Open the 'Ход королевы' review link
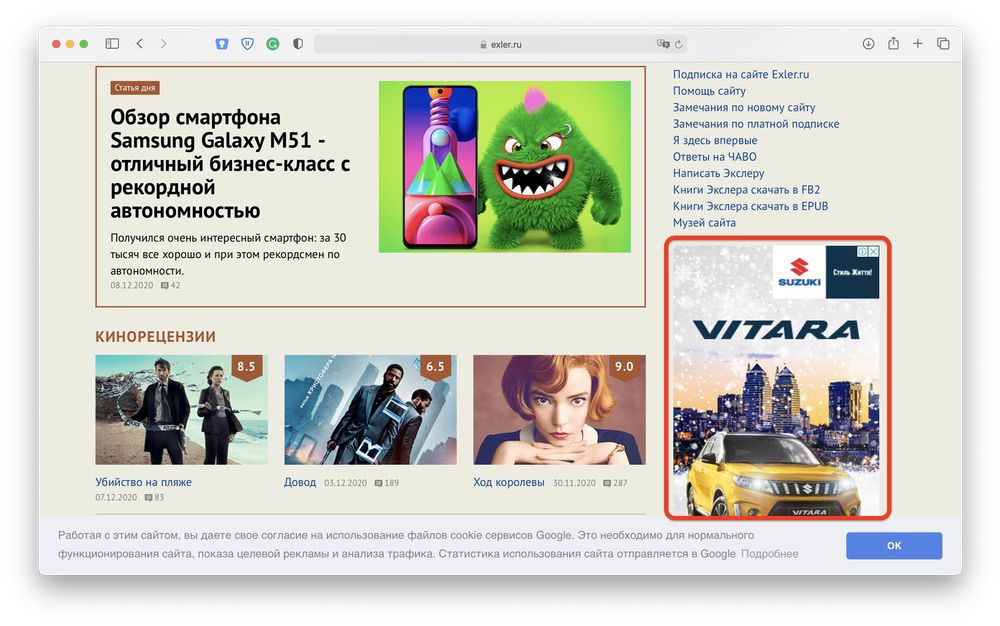The image size is (1000, 626). [x=509, y=482]
